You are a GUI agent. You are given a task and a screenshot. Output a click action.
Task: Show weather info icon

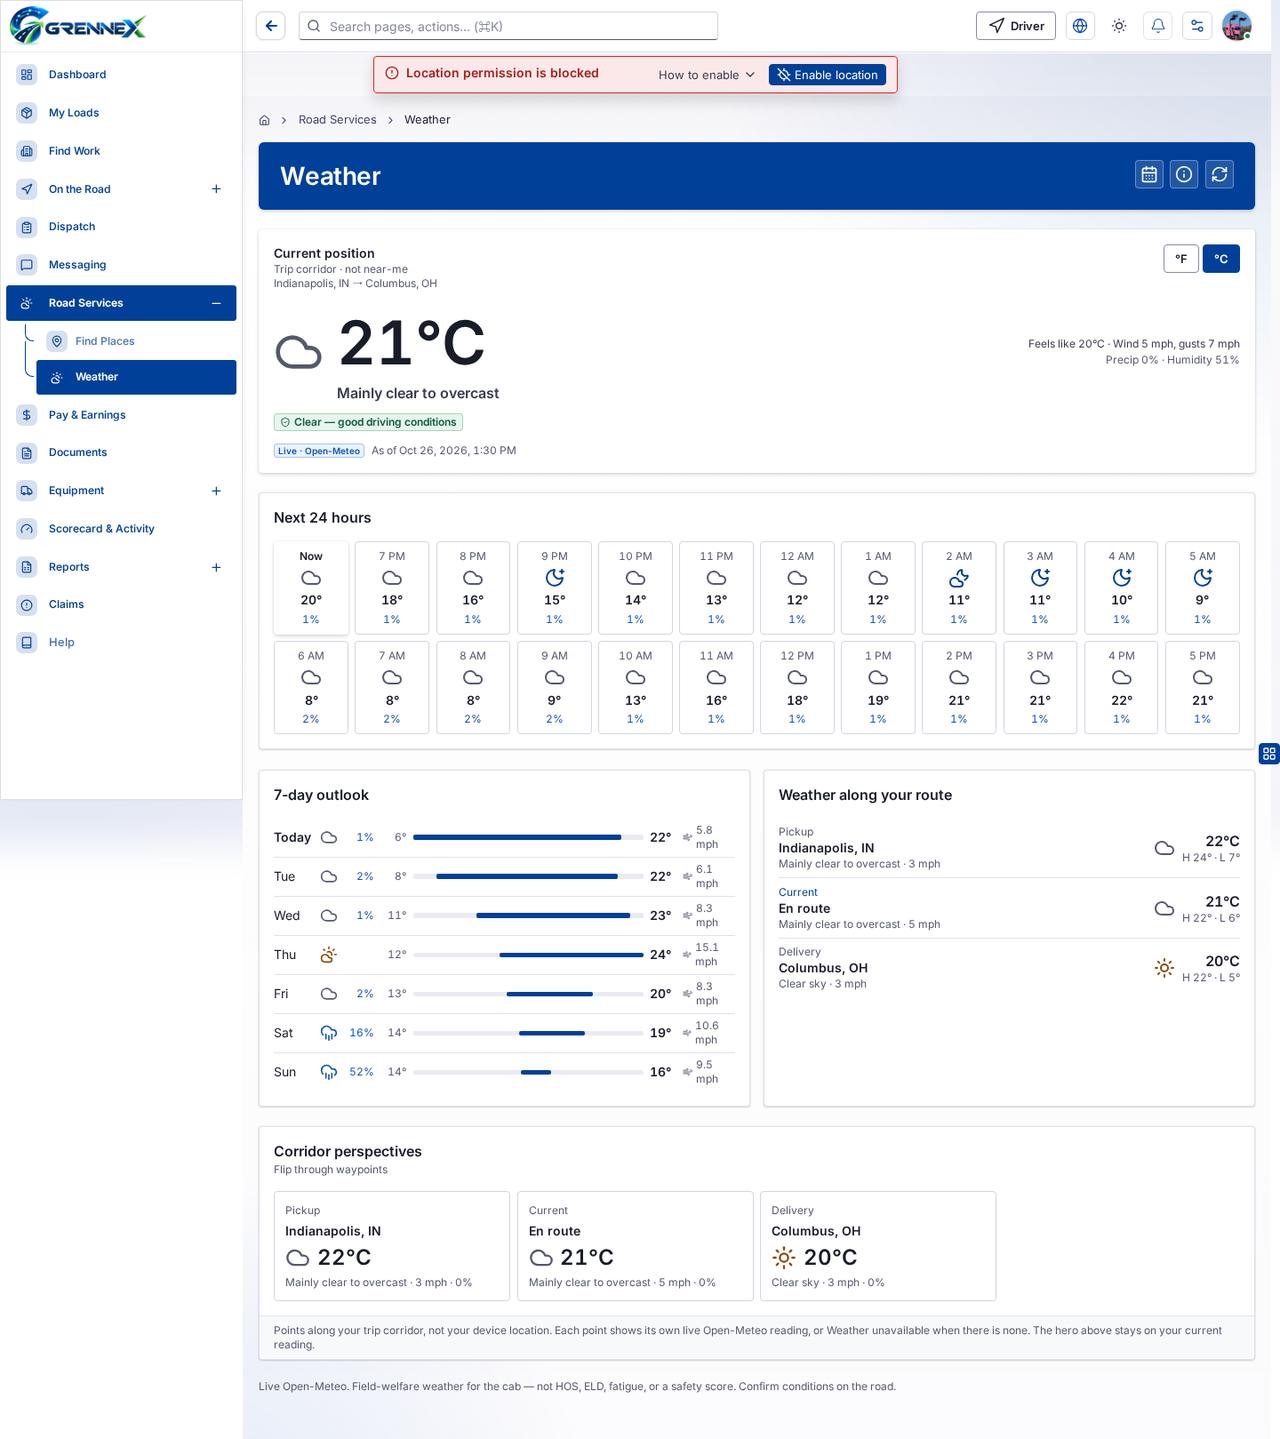point(1184,175)
